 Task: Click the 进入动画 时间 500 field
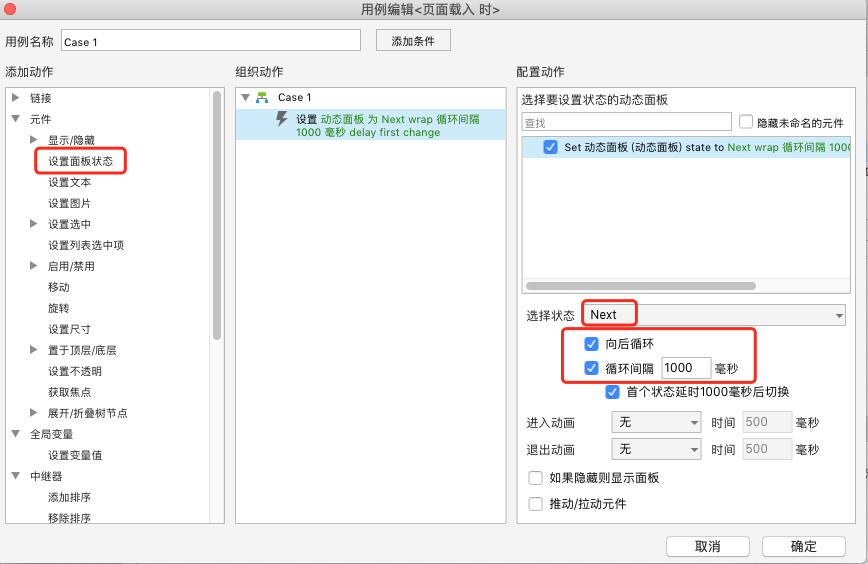tap(767, 422)
